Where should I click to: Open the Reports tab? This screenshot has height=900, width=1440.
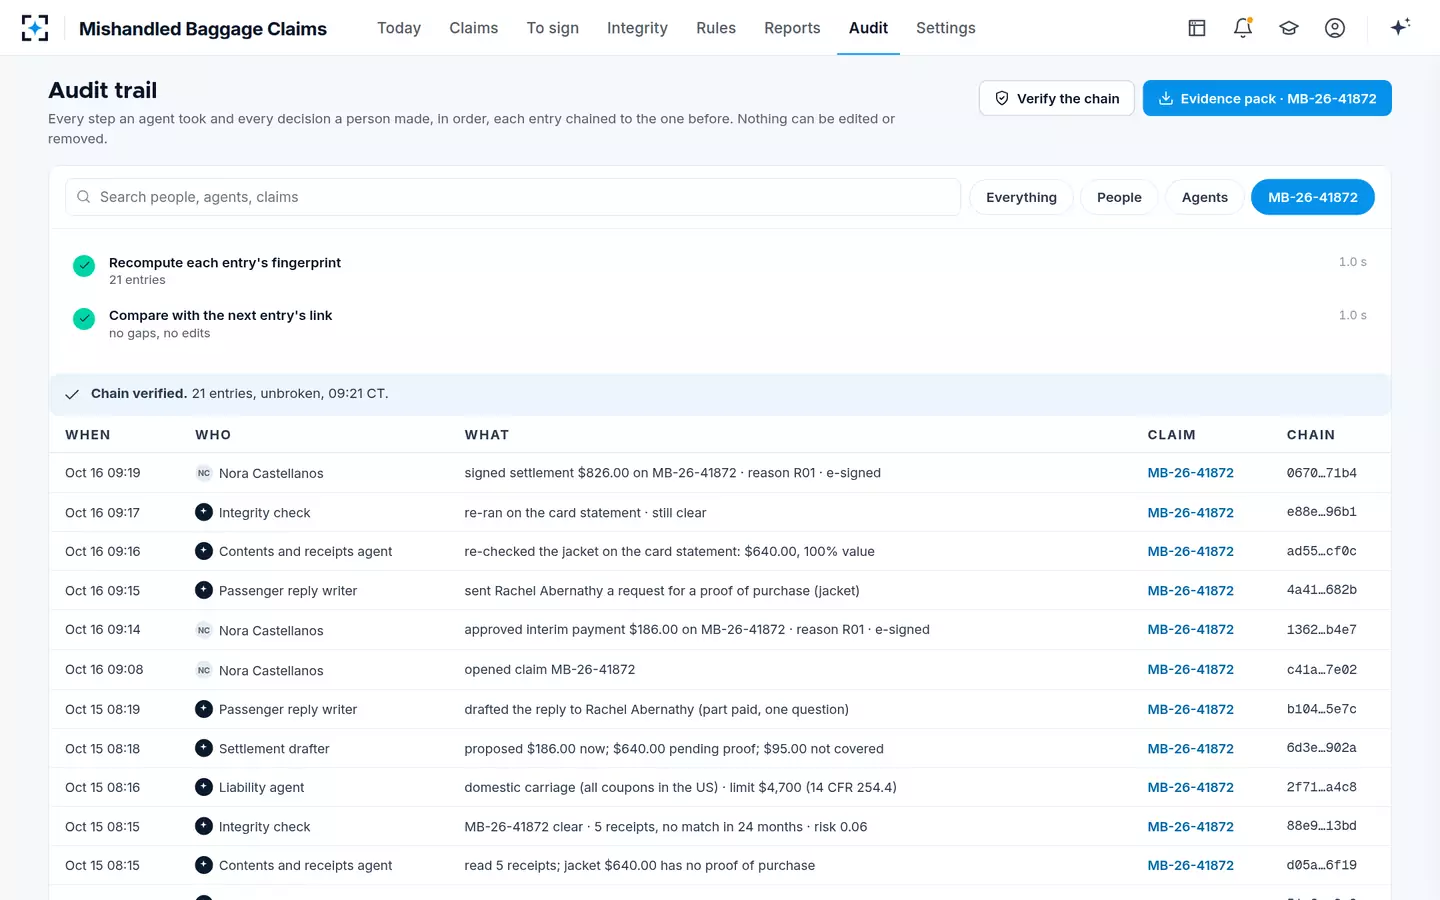[x=792, y=28]
